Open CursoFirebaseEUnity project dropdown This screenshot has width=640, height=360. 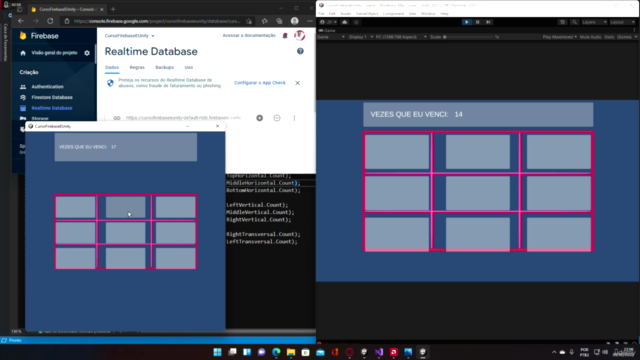(x=129, y=36)
